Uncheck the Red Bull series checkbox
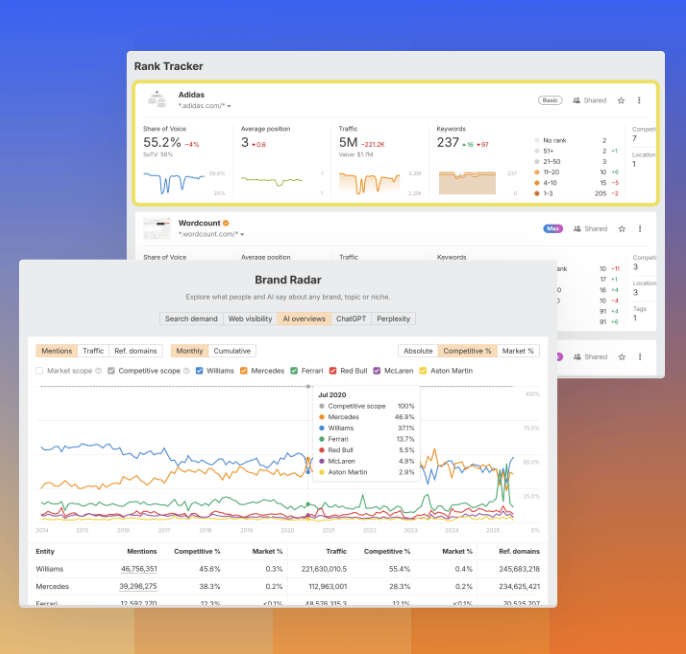This screenshot has width=686, height=654. coord(333,371)
